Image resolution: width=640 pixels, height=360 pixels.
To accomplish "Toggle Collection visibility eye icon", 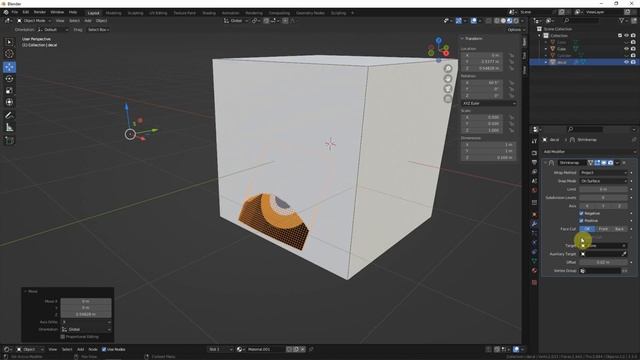I will [x=626, y=36].
